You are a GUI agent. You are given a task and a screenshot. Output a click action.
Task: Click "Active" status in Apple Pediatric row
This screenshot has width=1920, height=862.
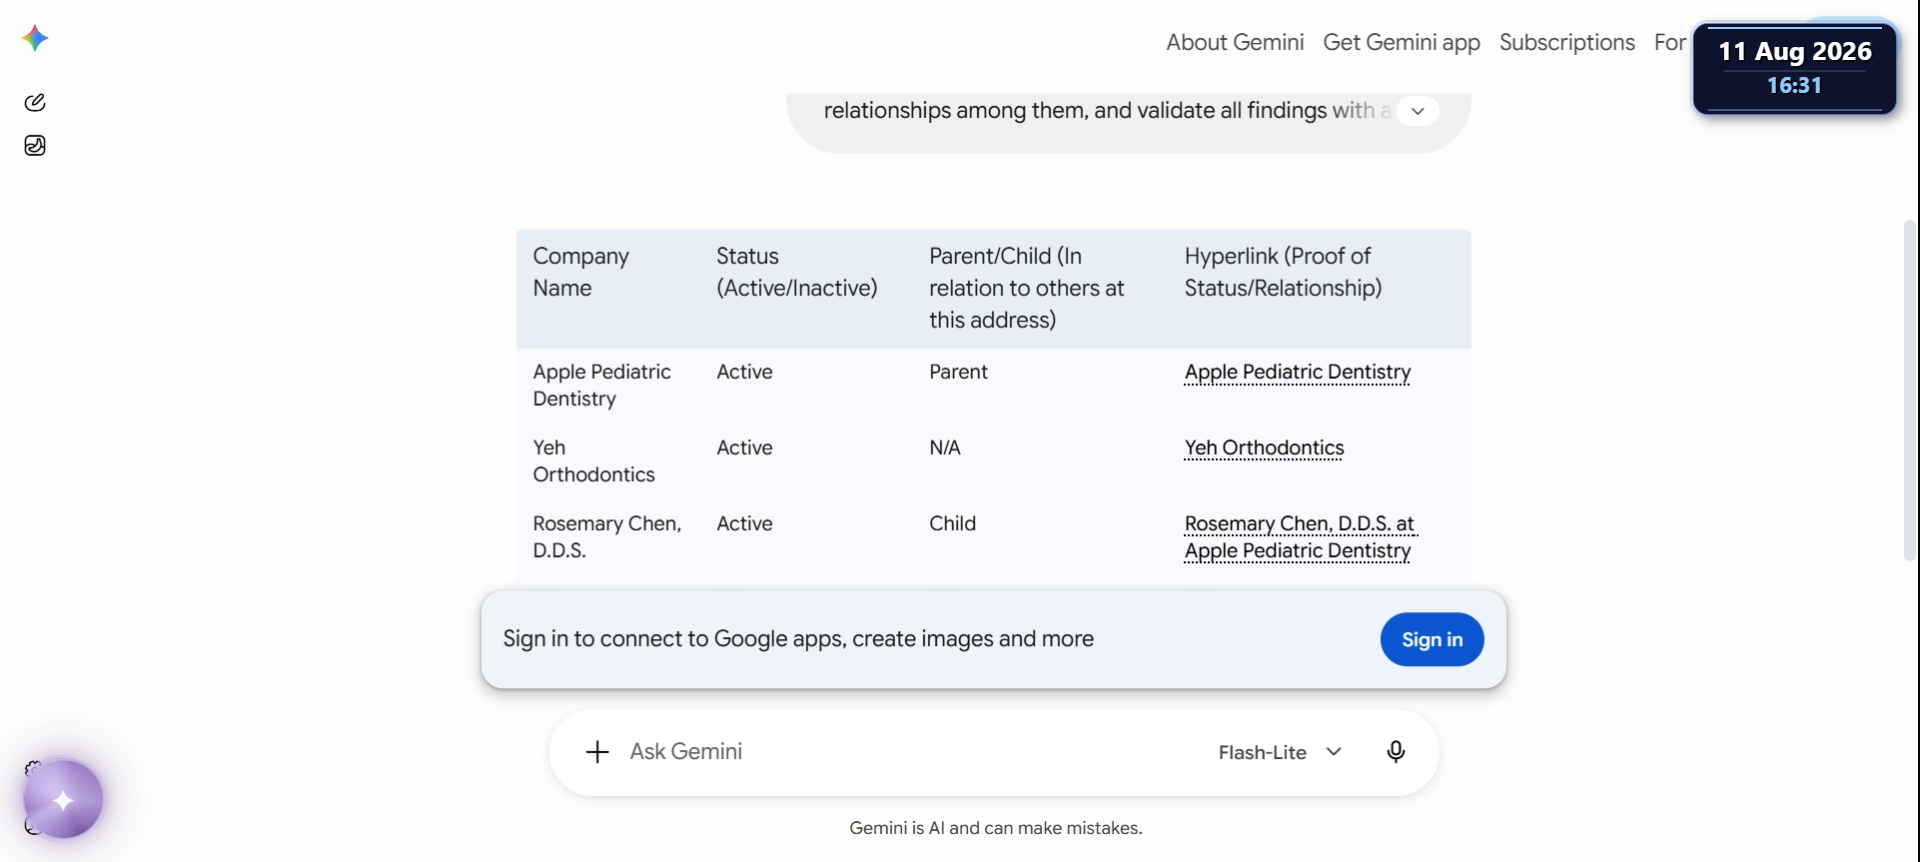click(x=744, y=372)
